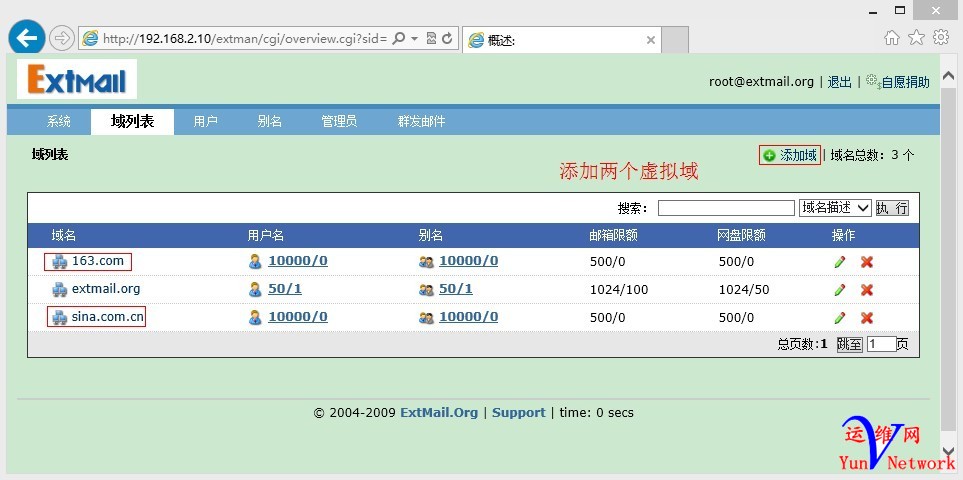This screenshot has width=963, height=480.
Task: Click extmail.org netdisk quota 1024/50
Action: [x=744, y=290]
